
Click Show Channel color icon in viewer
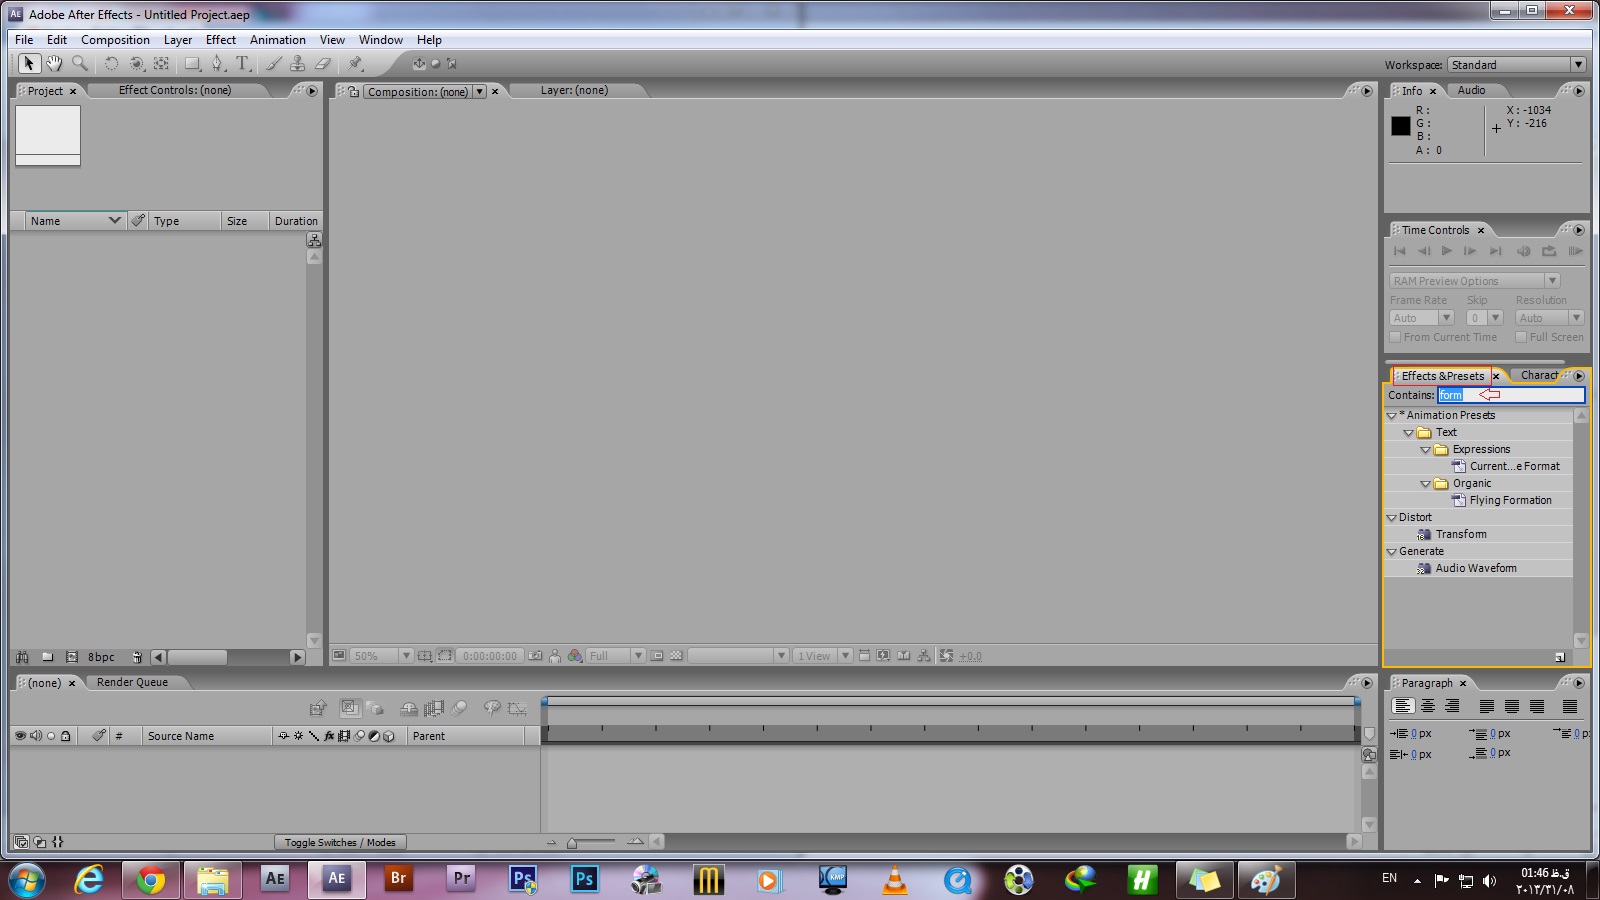(x=575, y=656)
